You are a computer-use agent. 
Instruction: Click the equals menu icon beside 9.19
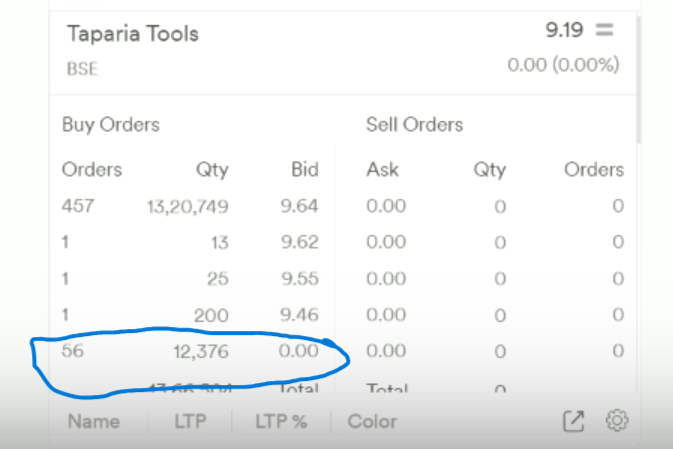pyautogui.click(x=604, y=30)
